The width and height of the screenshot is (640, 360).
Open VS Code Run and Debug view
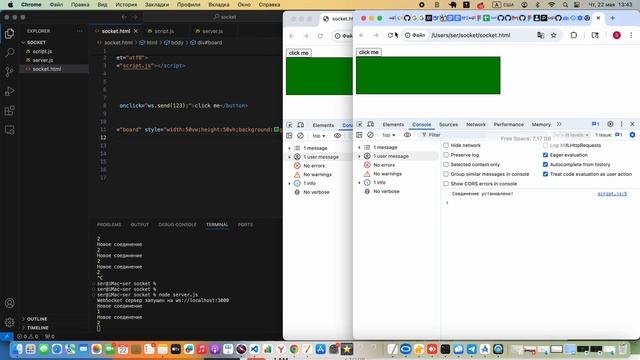[9, 91]
